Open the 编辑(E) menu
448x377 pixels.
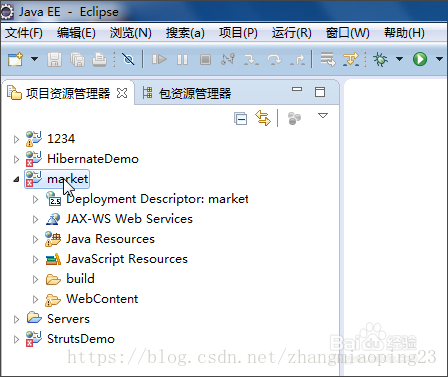76,33
